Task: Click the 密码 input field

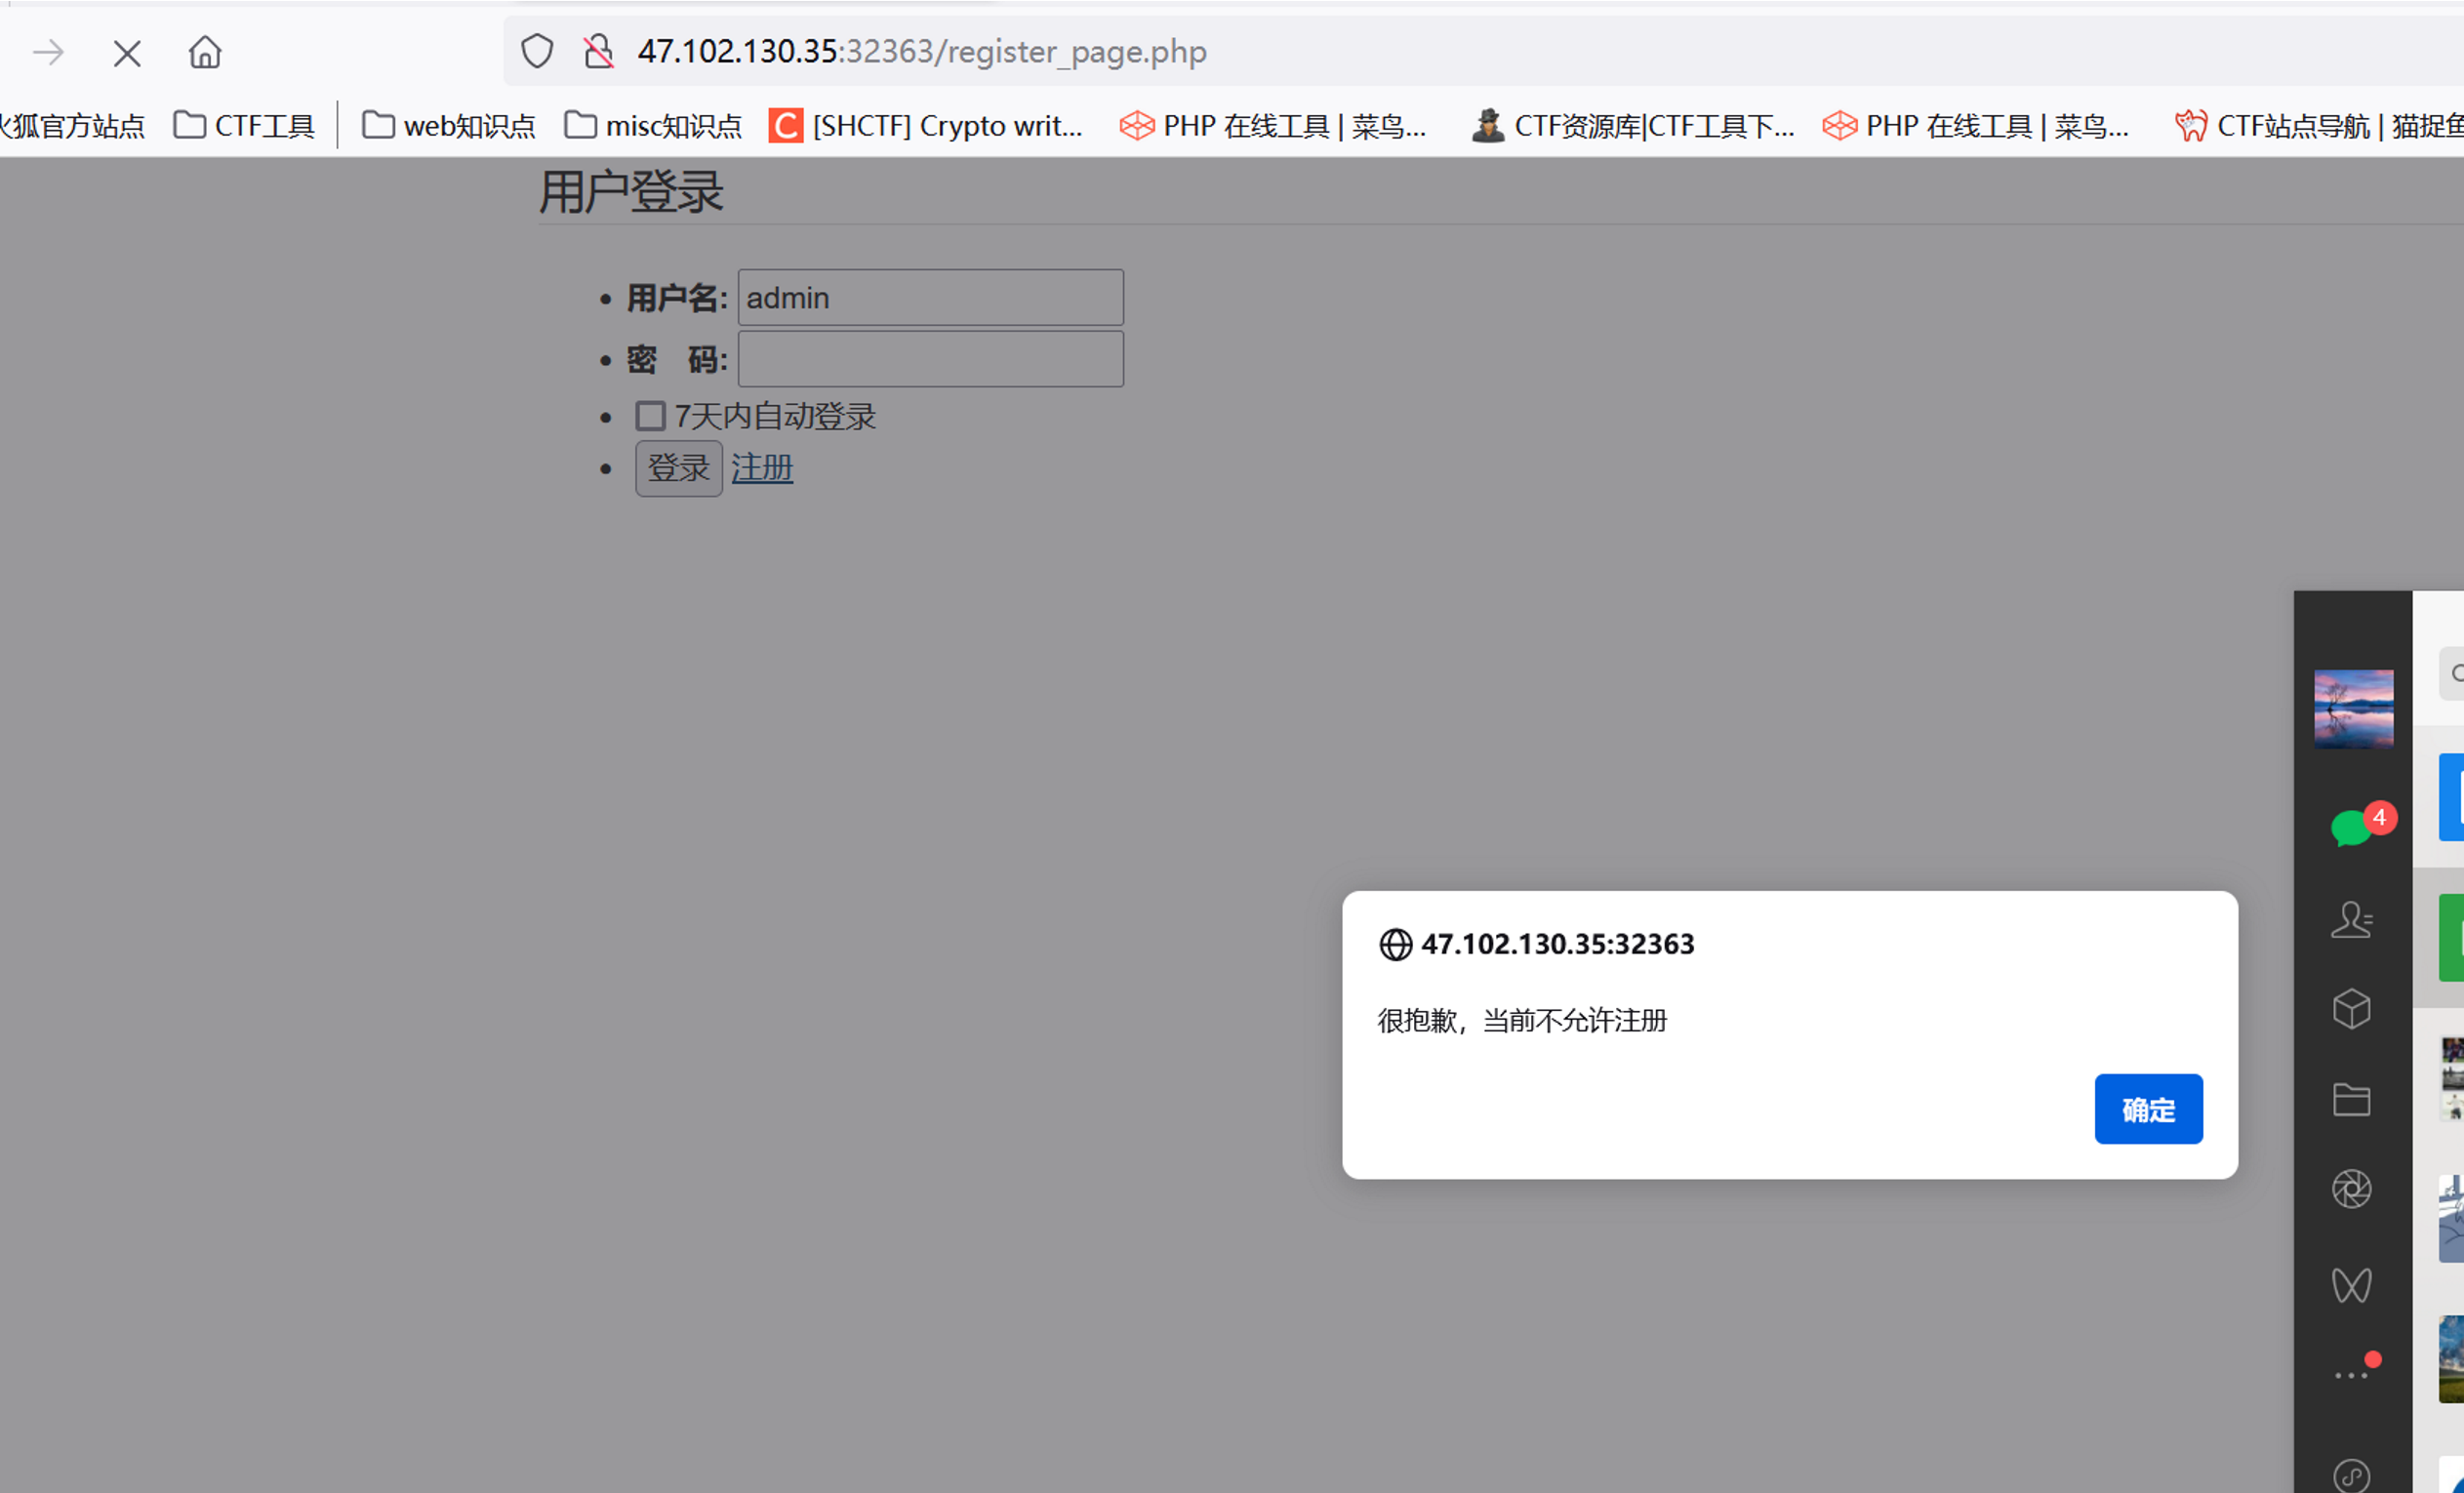Action: tap(930, 359)
